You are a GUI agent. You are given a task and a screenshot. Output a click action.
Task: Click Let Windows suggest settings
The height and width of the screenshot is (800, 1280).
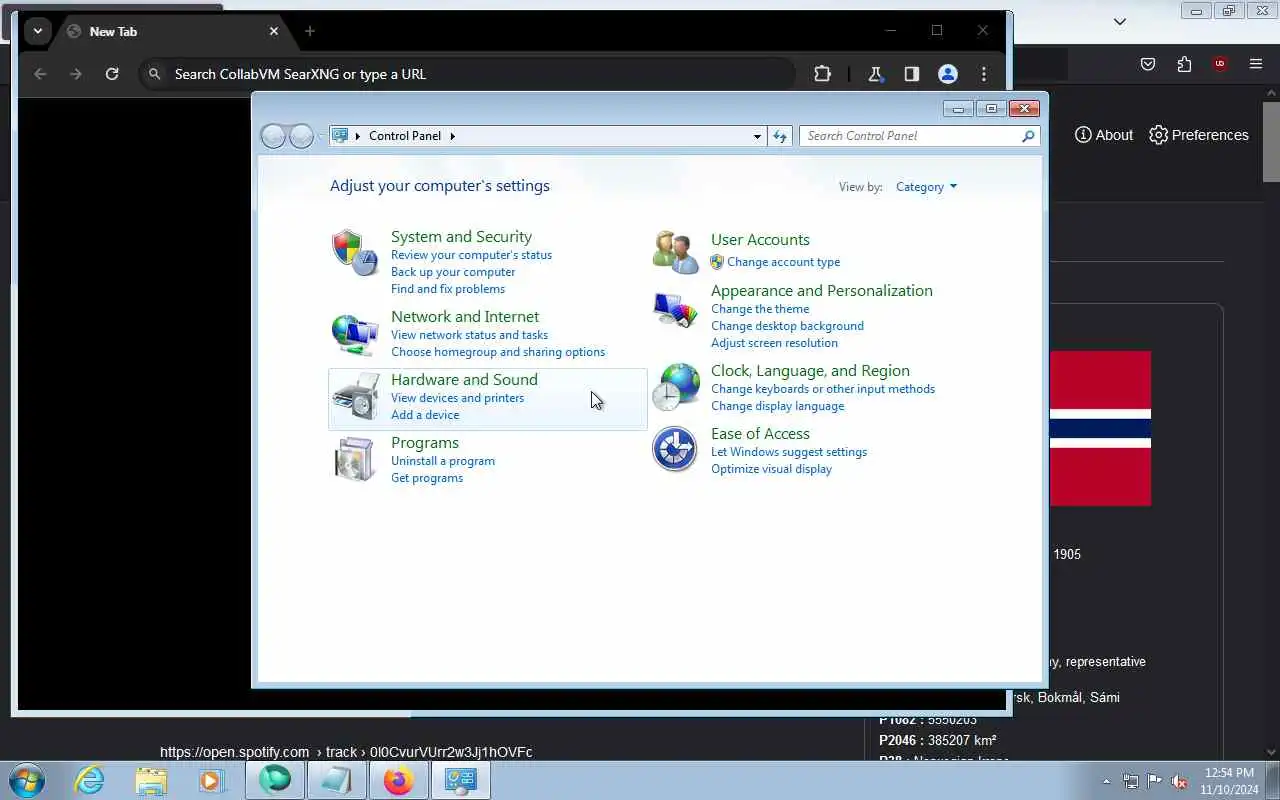pyautogui.click(x=789, y=452)
